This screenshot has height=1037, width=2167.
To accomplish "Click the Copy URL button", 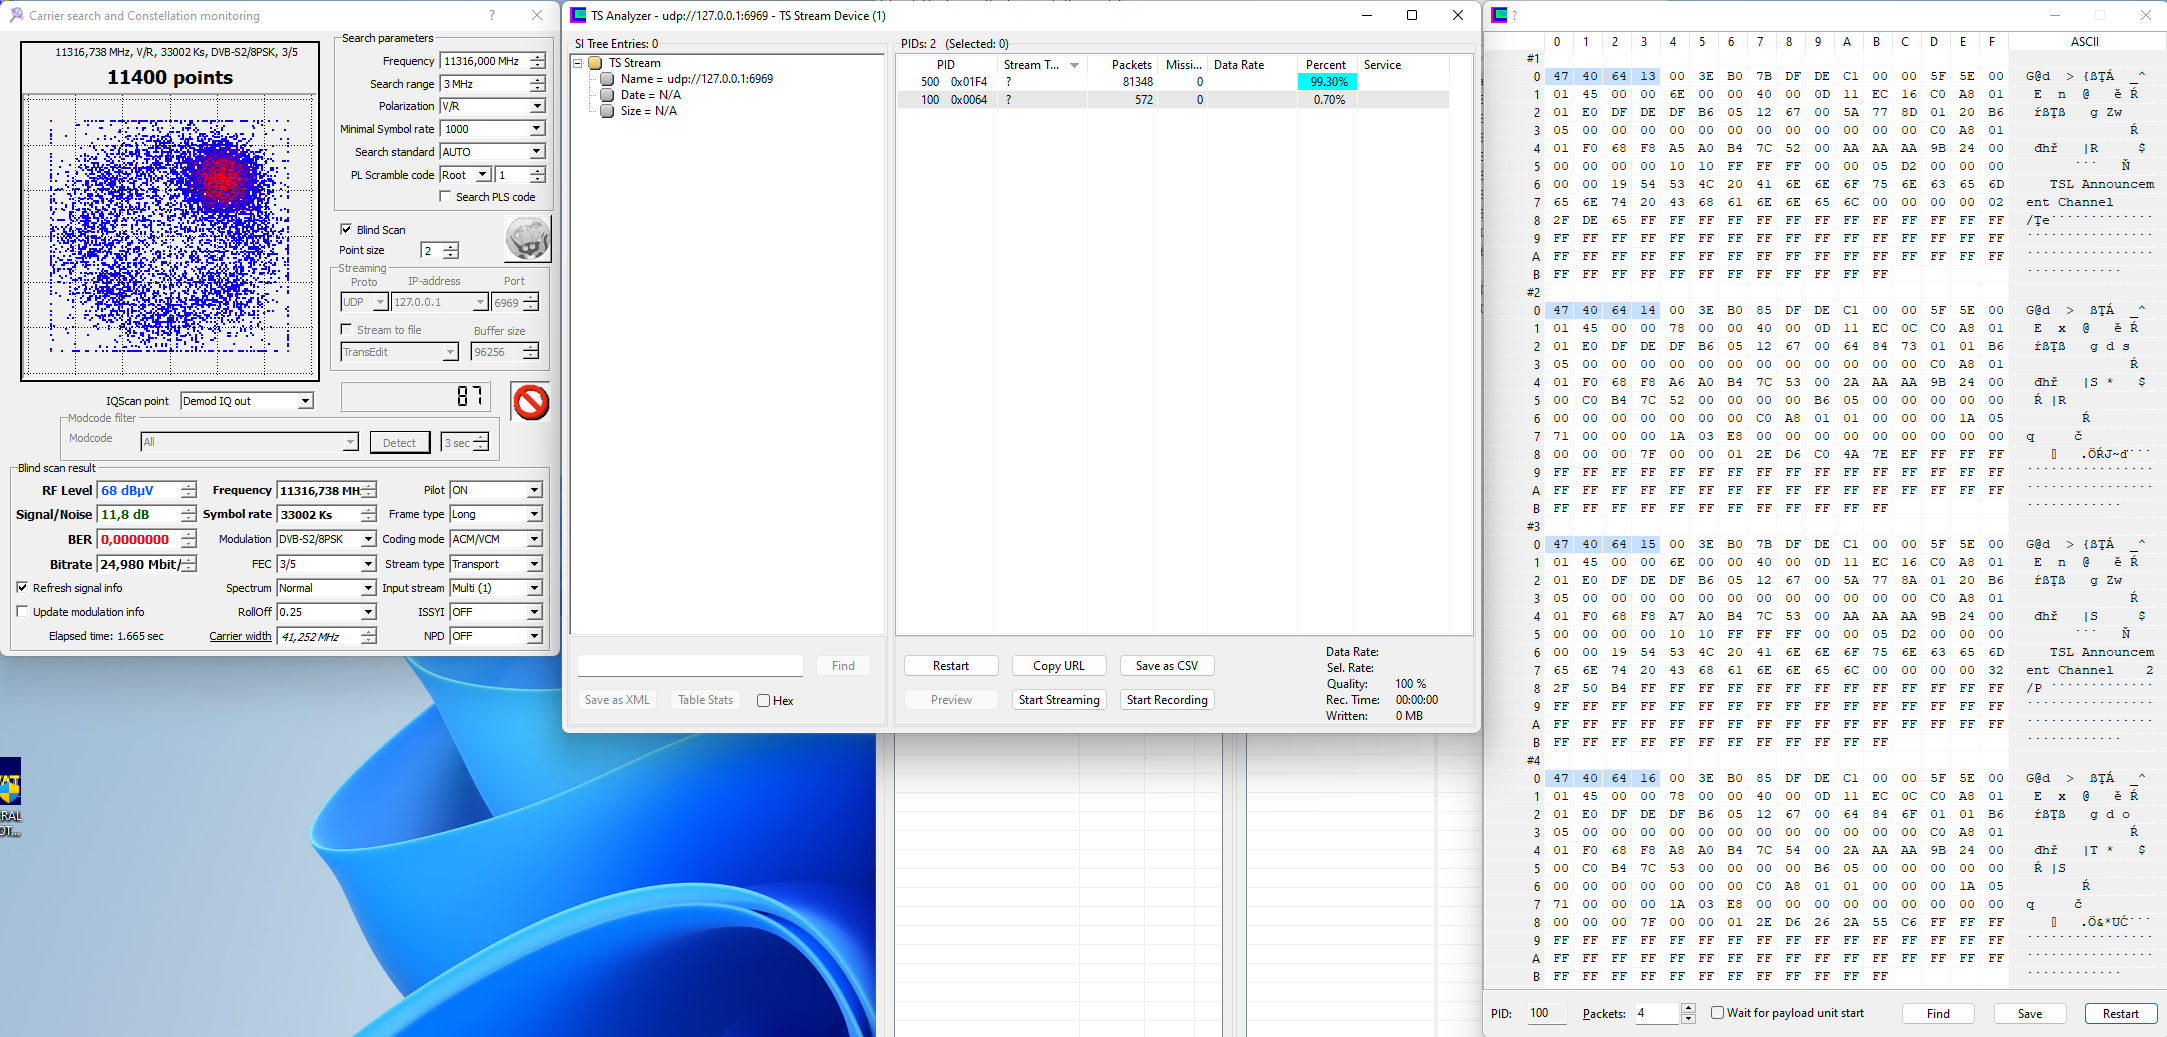I will pos(1058,666).
